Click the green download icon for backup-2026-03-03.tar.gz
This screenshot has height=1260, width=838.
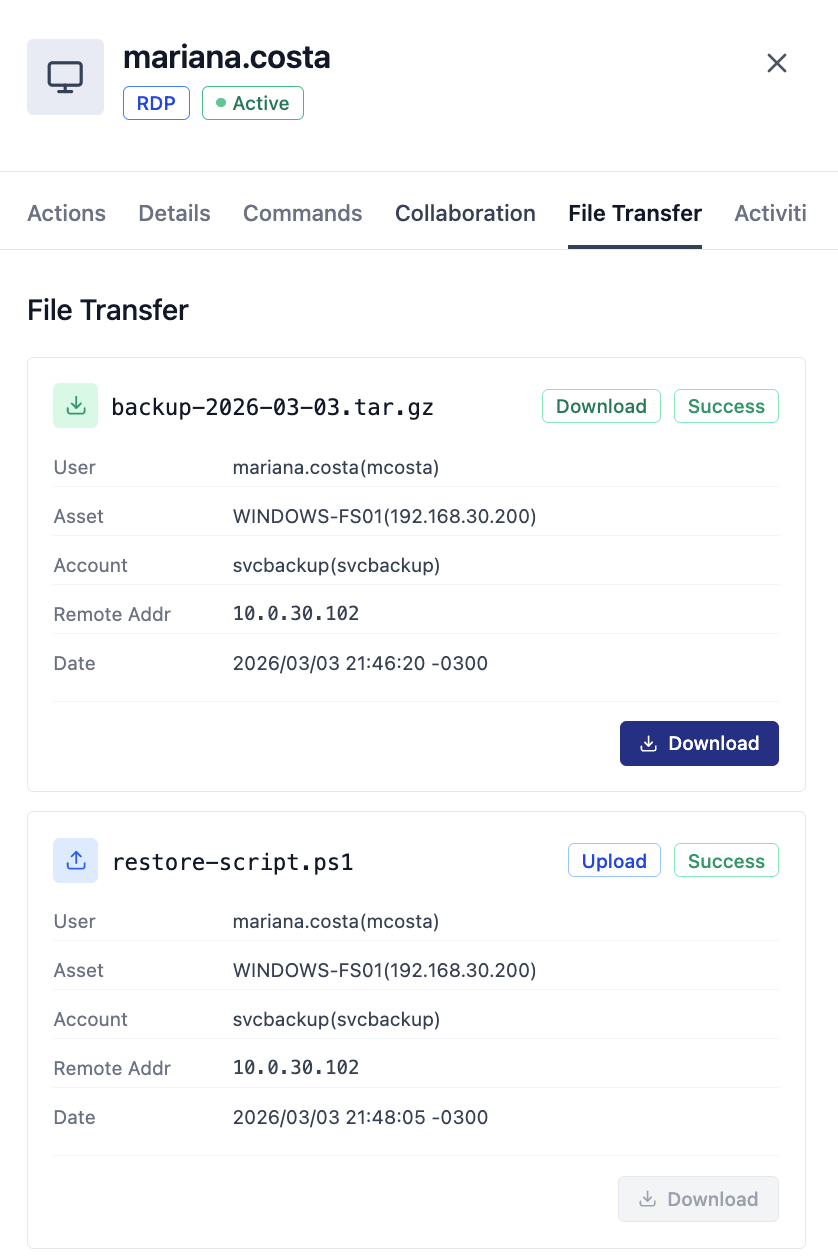pos(75,406)
